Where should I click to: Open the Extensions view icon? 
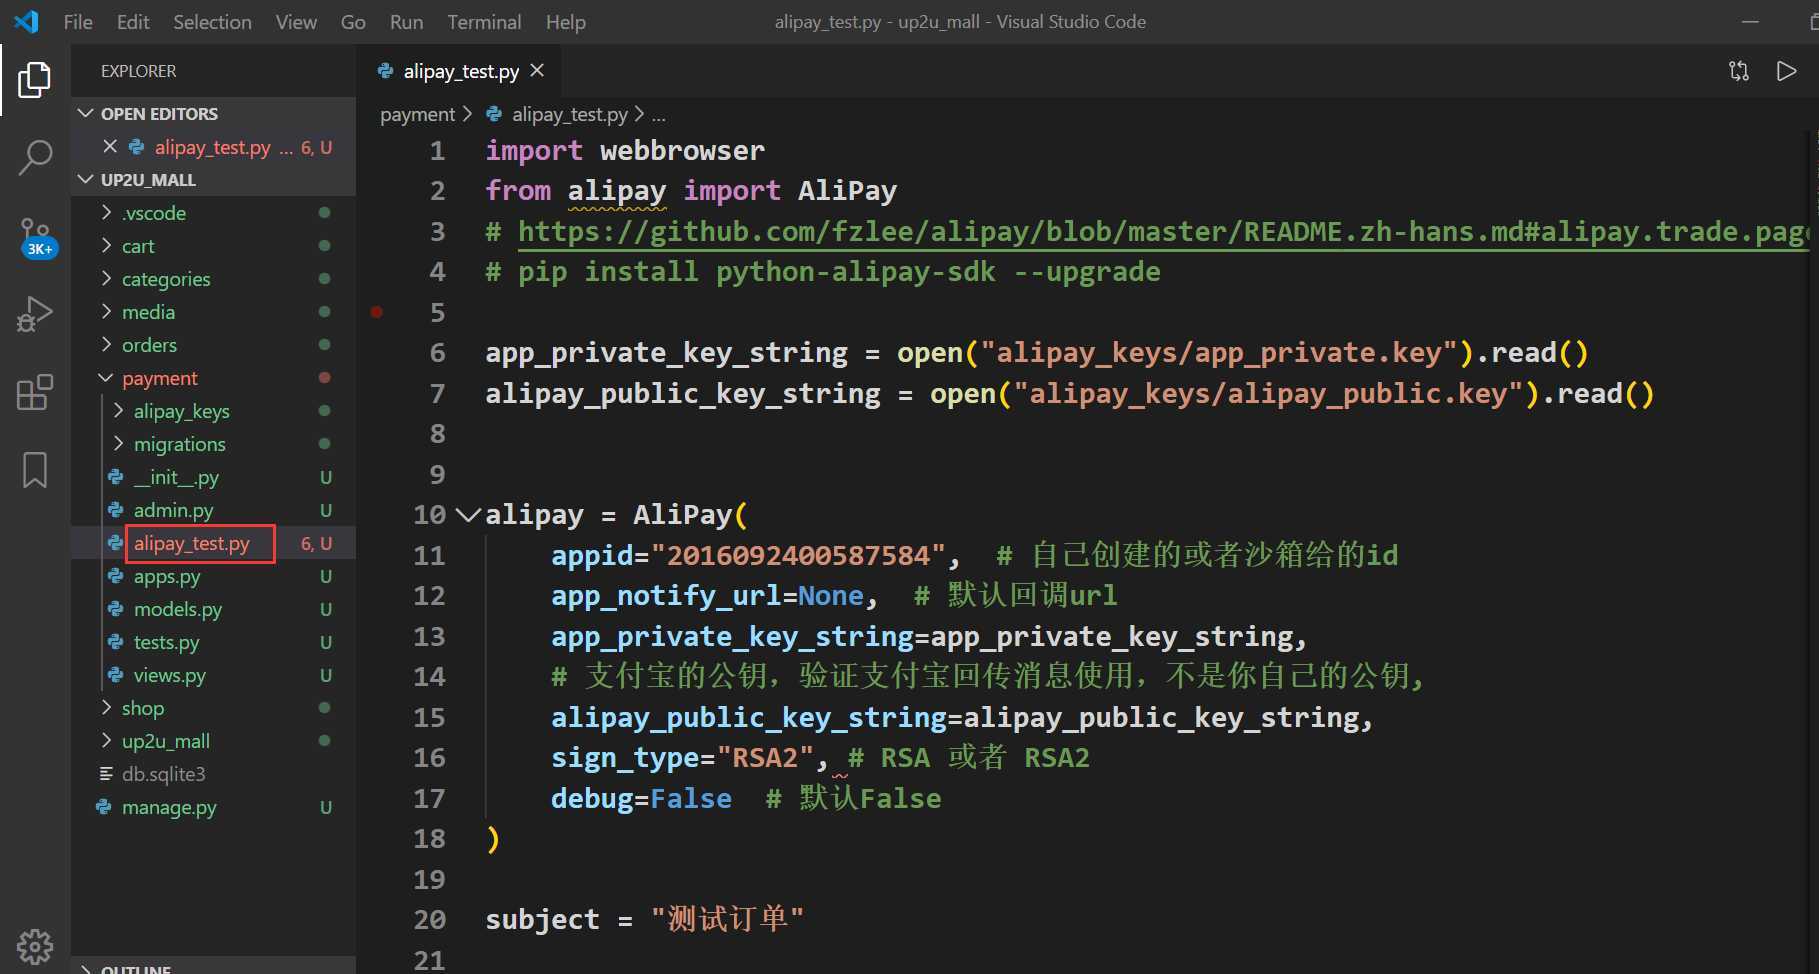click(35, 392)
